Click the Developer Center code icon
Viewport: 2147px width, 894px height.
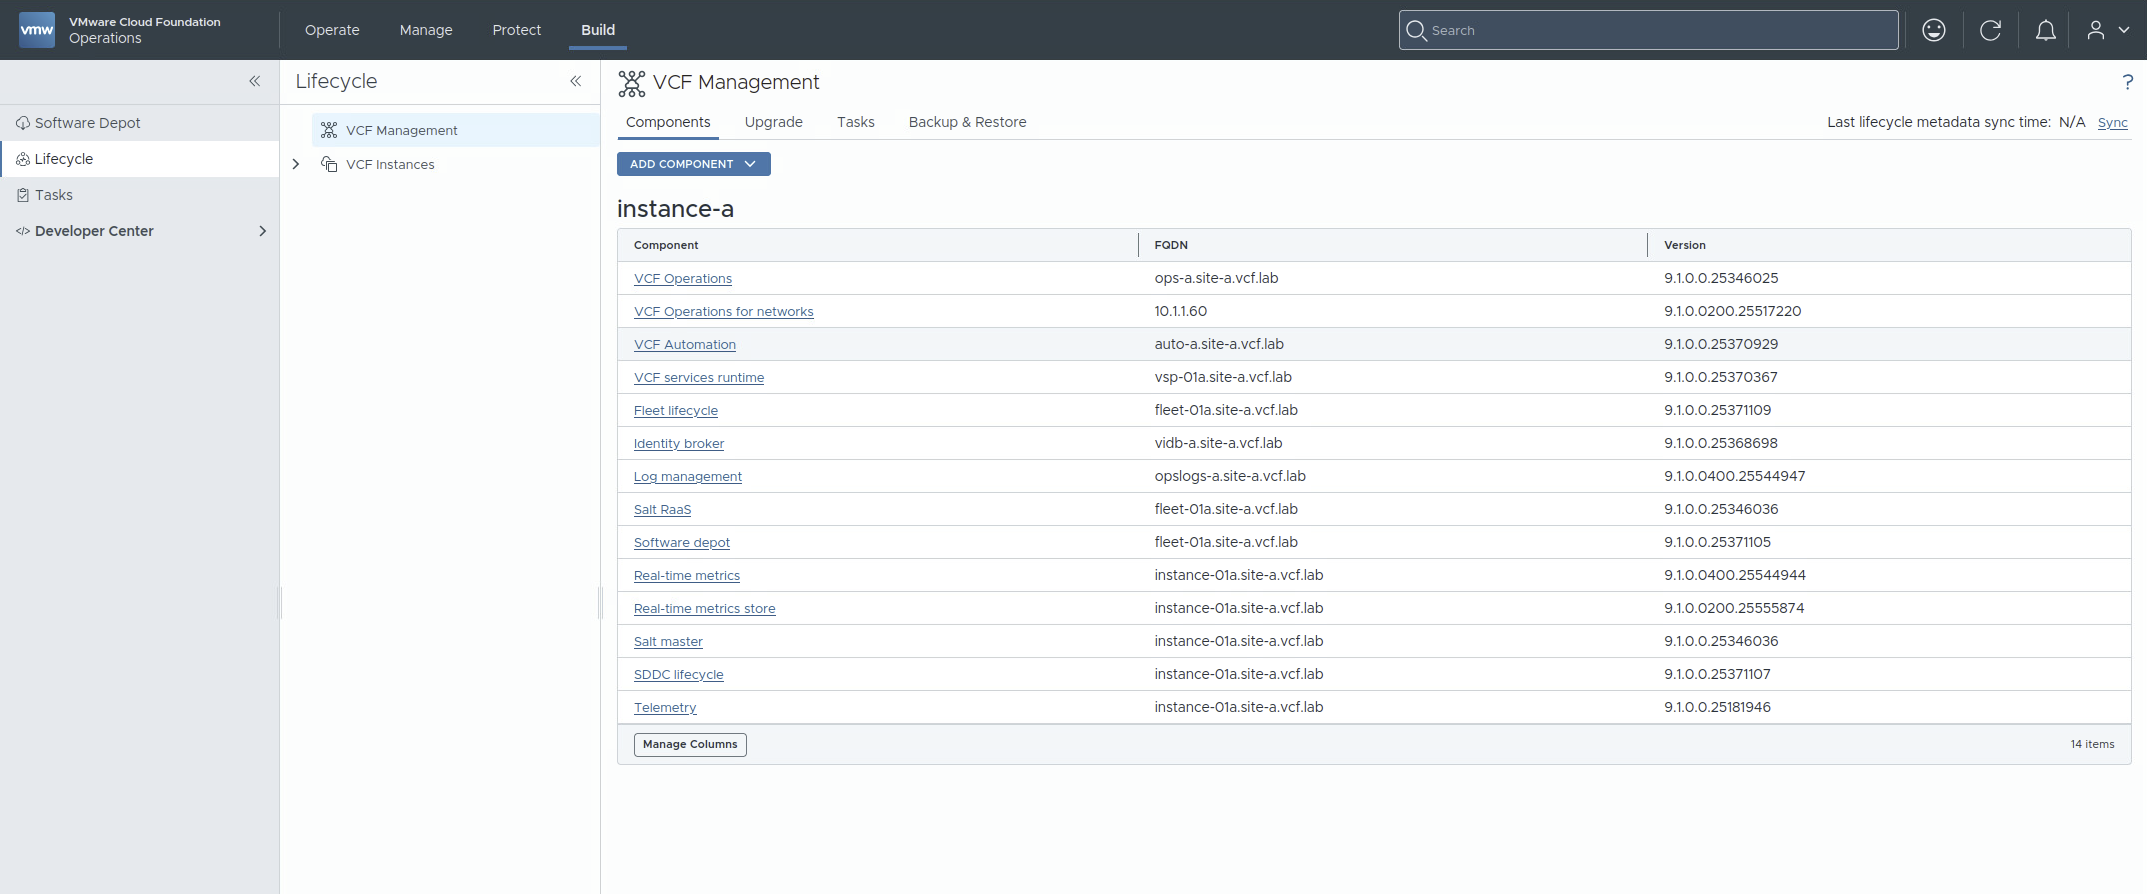pyautogui.click(x=23, y=231)
